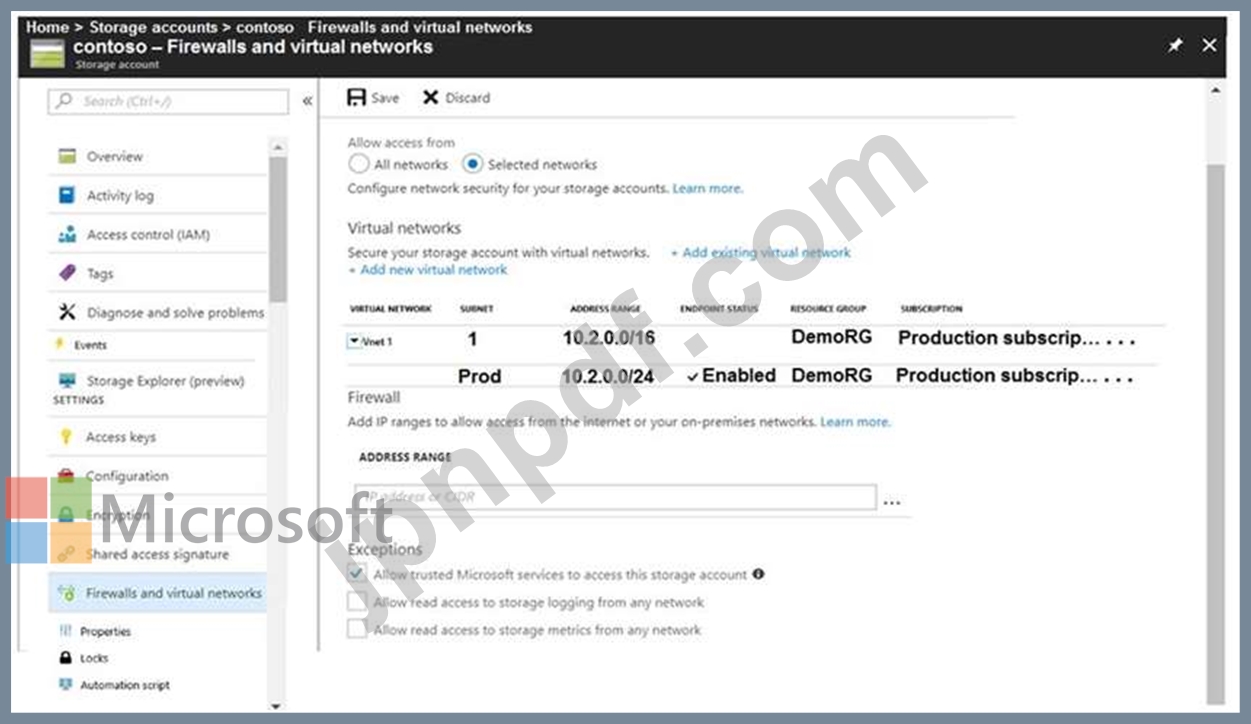Click the Access control (IAM) icon

(x=67, y=234)
